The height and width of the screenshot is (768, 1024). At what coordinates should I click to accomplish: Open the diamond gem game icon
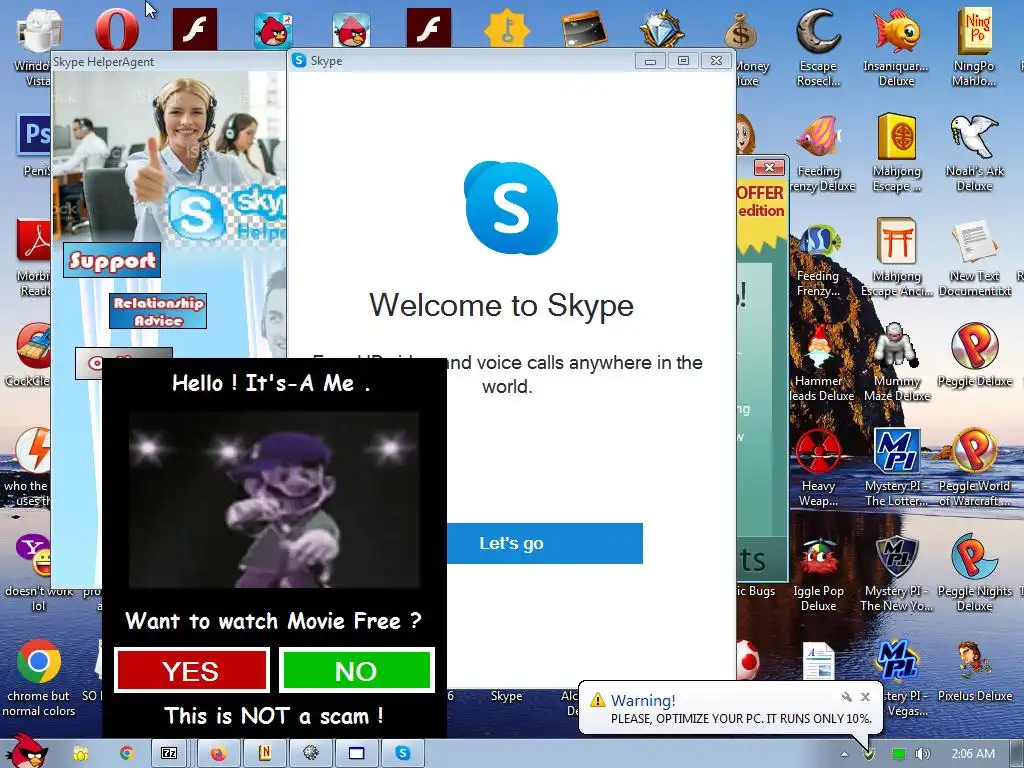662,29
